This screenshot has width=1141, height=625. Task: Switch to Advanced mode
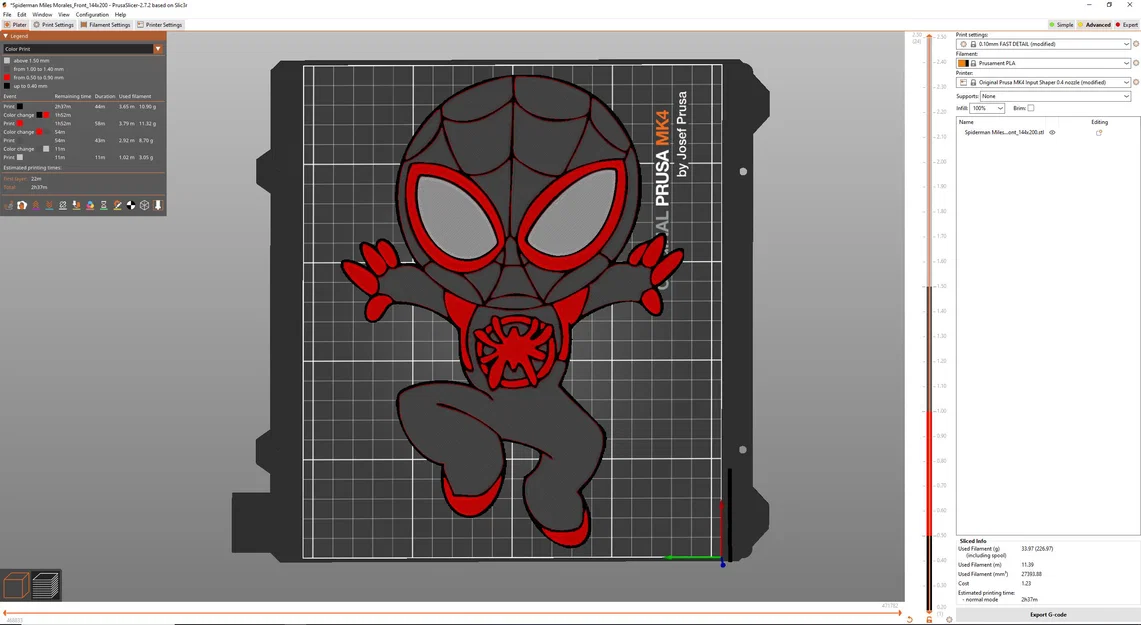tap(1094, 25)
